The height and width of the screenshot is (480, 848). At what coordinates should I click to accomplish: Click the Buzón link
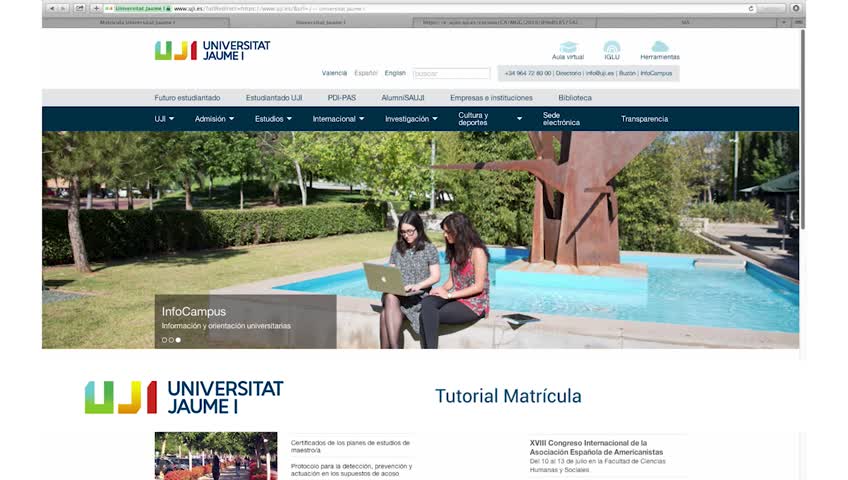pyautogui.click(x=627, y=74)
